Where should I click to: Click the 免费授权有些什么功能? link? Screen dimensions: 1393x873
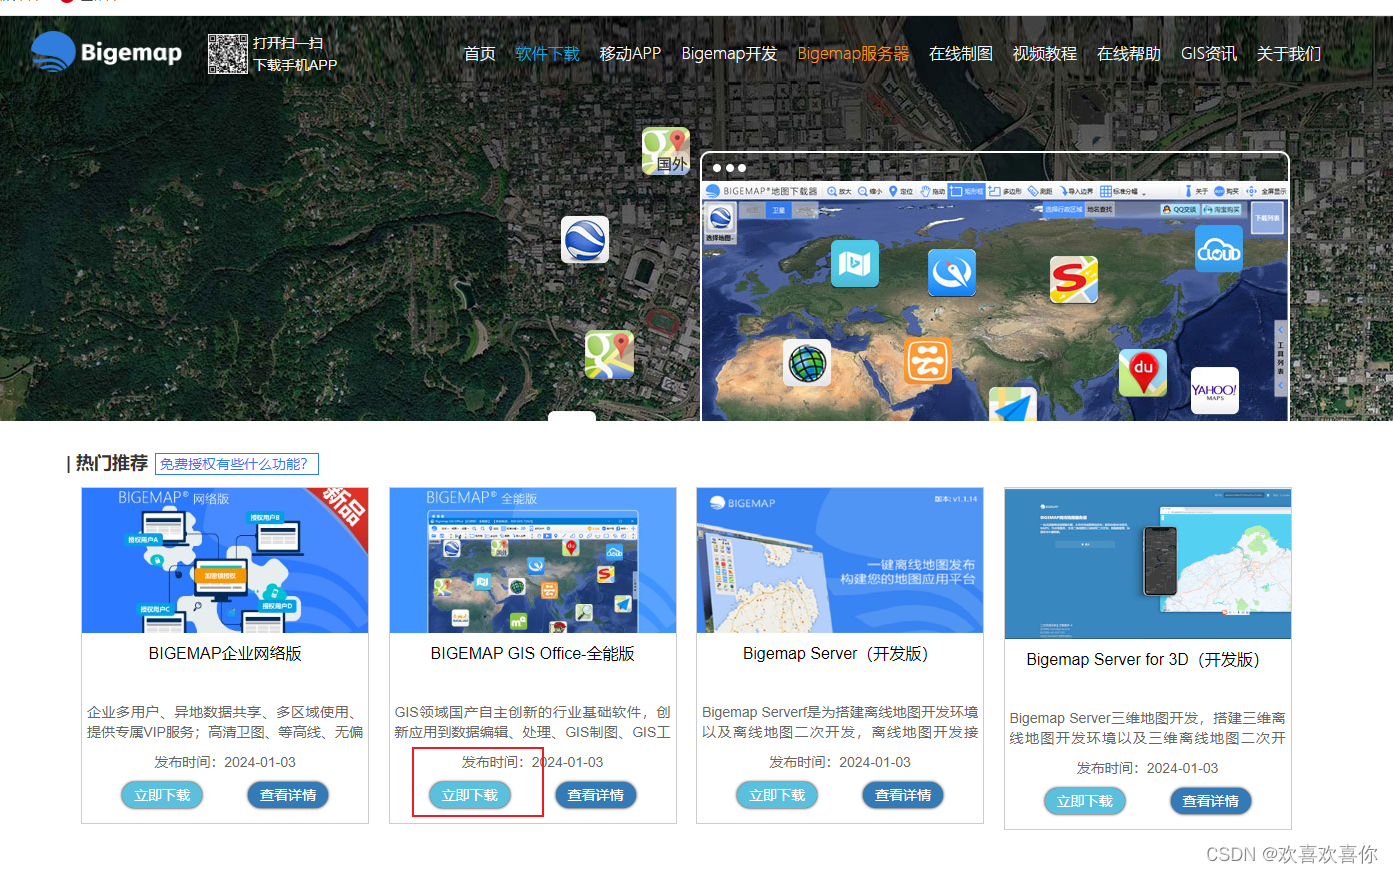236,464
